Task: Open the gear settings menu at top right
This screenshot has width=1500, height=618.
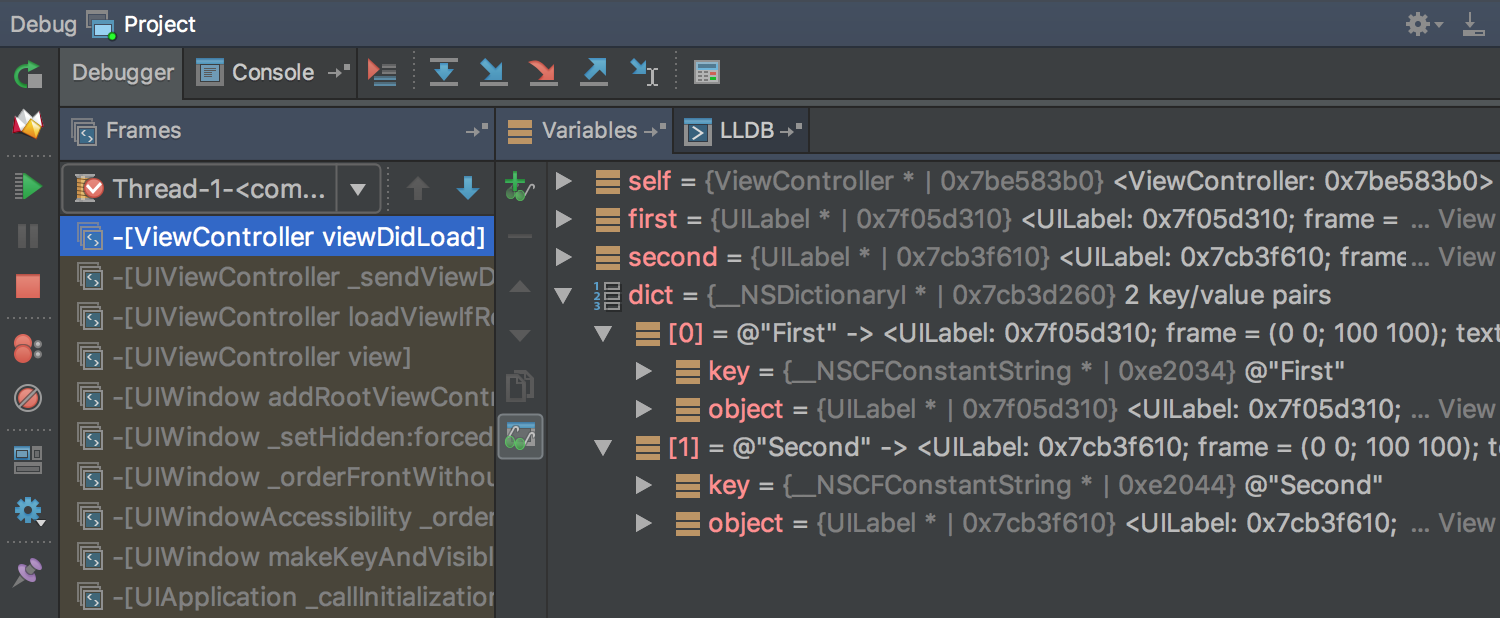Action: click(x=1420, y=24)
